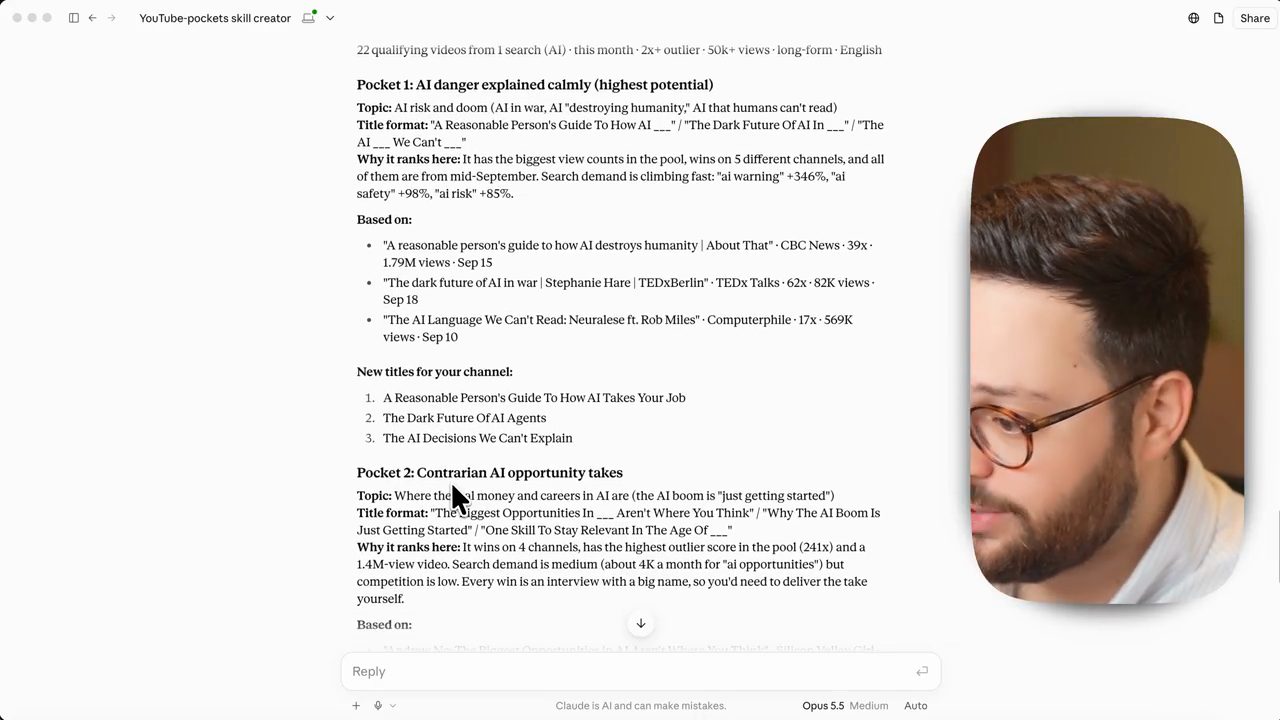Click the laptop environment status icon
This screenshot has width=1280, height=720.
(309, 17)
